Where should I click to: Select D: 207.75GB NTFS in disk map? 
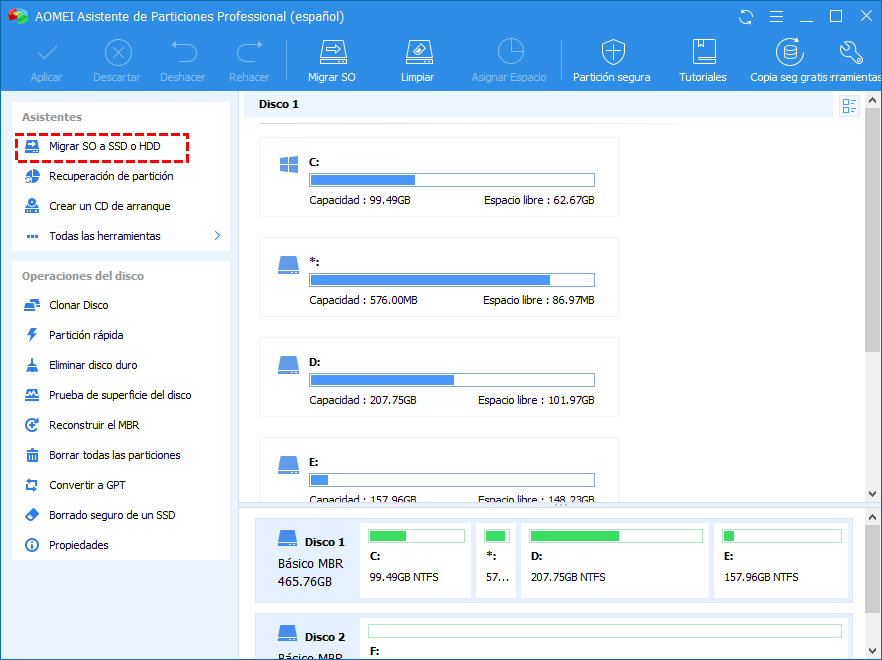pos(615,560)
